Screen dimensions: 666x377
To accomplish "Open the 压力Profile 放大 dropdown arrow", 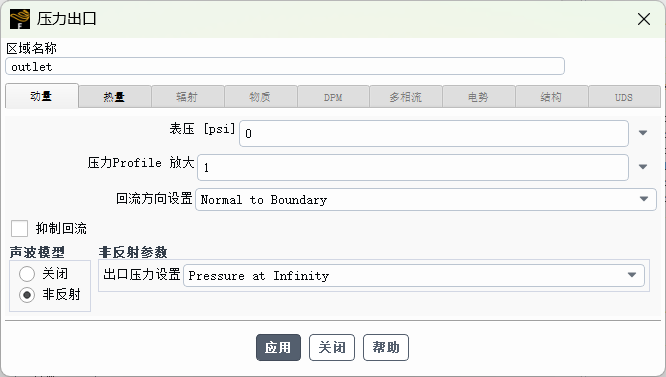I will 643,167.
